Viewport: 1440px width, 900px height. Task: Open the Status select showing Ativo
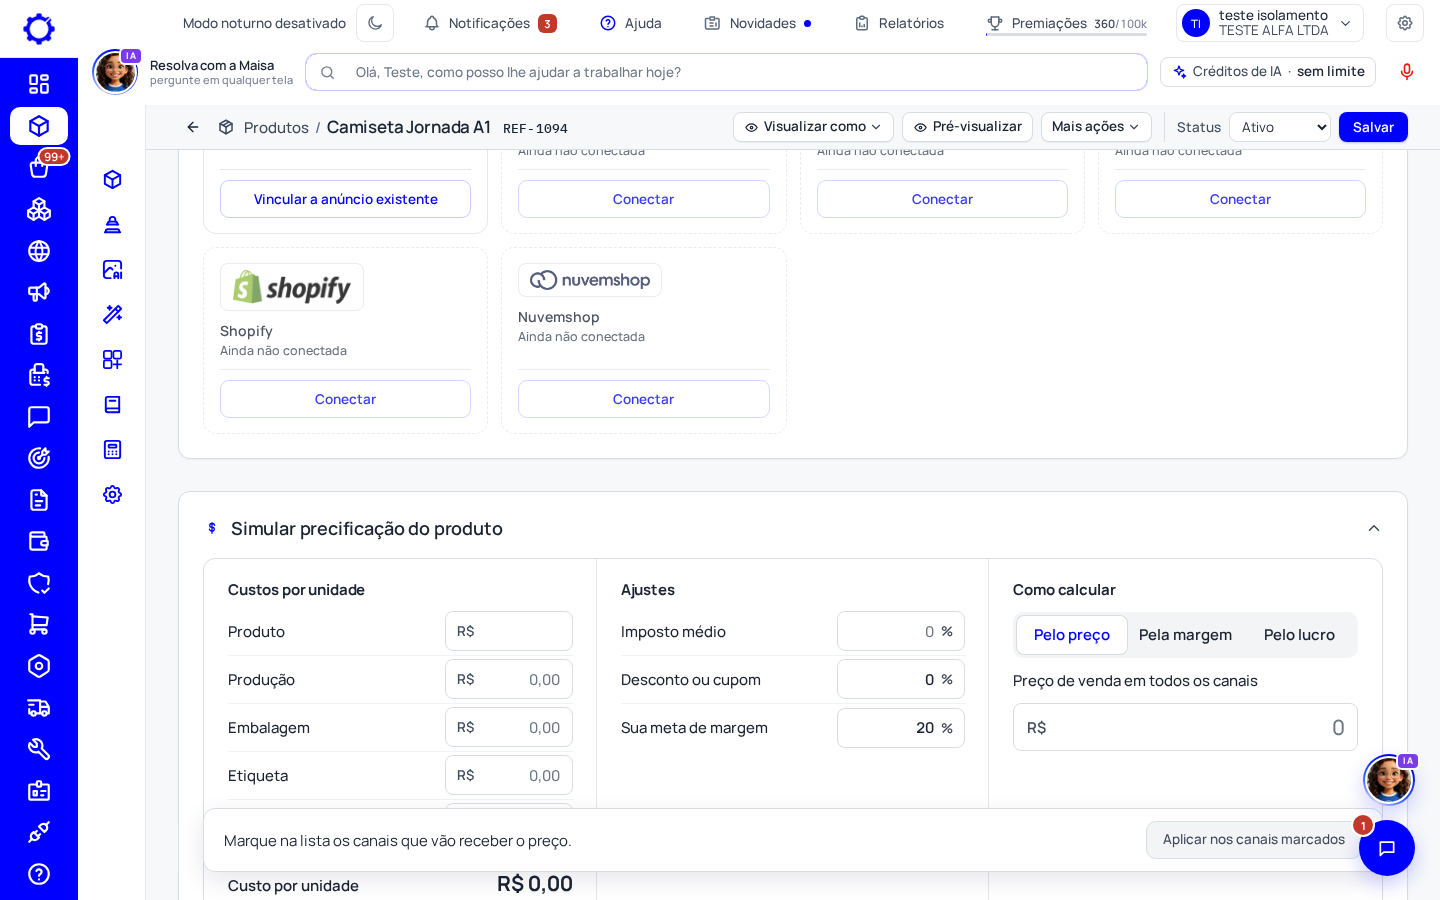click(x=1280, y=127)
